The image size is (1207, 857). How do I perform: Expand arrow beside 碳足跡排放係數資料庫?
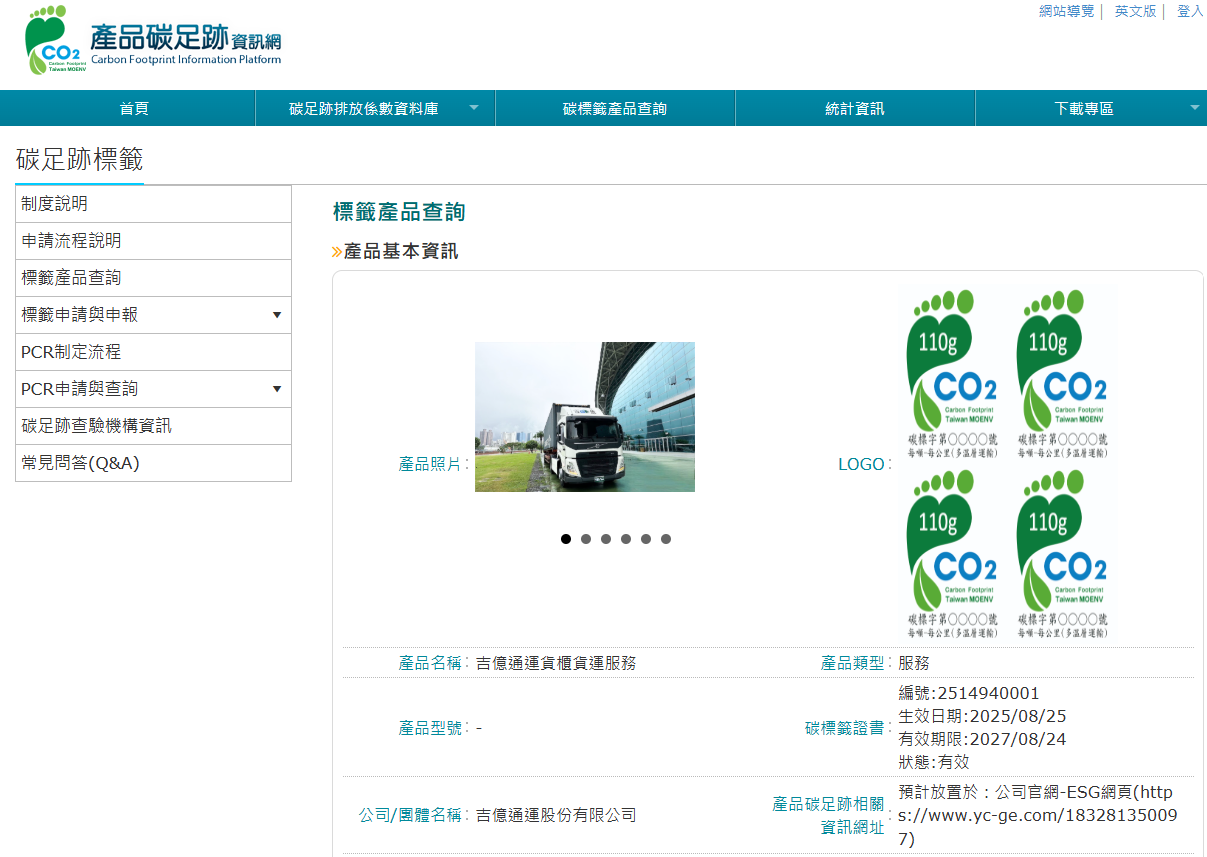474,108
